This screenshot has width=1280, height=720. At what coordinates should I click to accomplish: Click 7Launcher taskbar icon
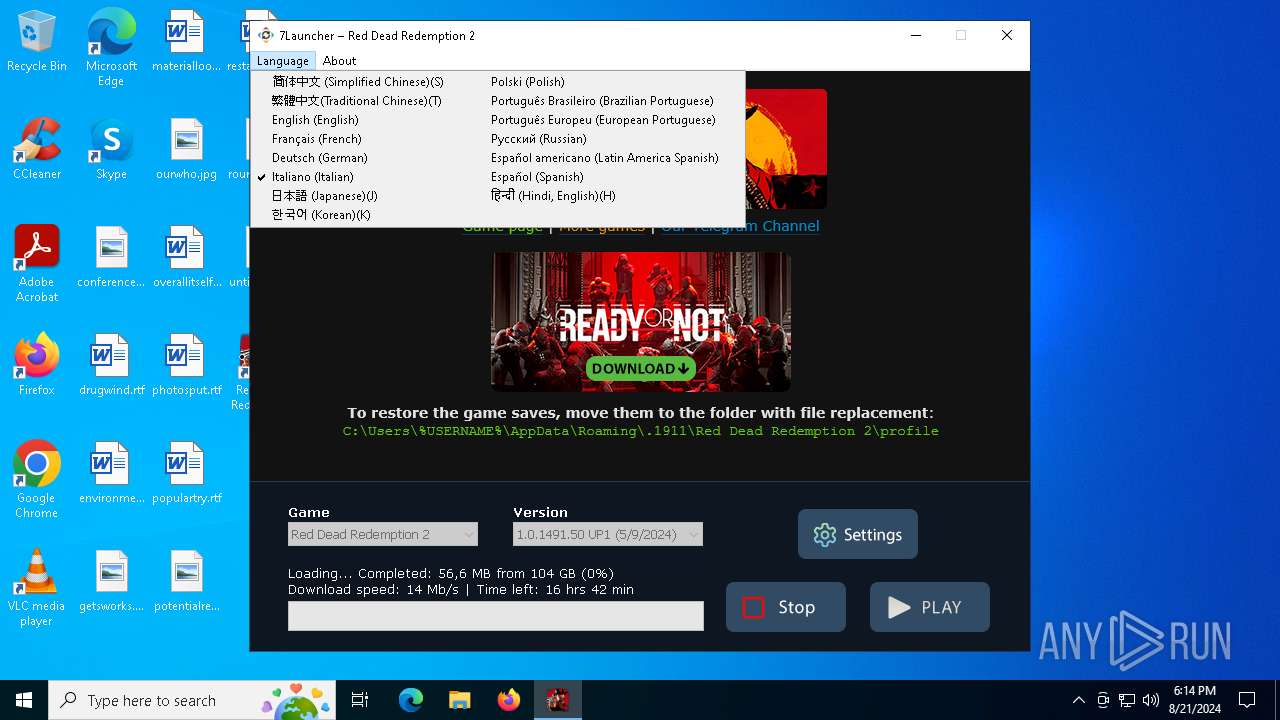[557, 700]
